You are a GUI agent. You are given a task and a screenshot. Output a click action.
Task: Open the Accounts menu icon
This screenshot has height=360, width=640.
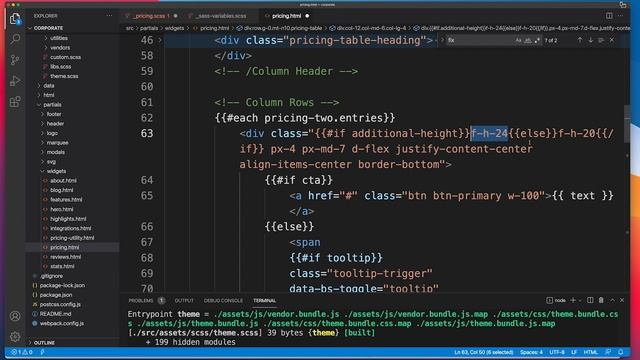(x=15, y=316)
